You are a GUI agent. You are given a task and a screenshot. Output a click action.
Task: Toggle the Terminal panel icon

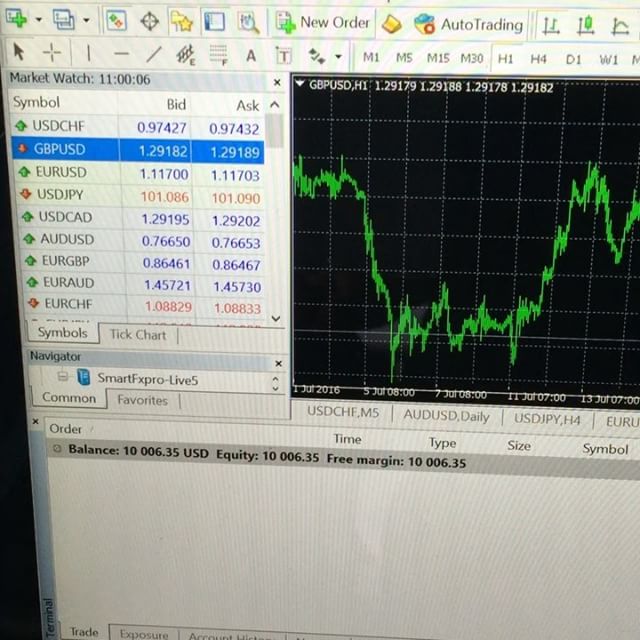214,22
